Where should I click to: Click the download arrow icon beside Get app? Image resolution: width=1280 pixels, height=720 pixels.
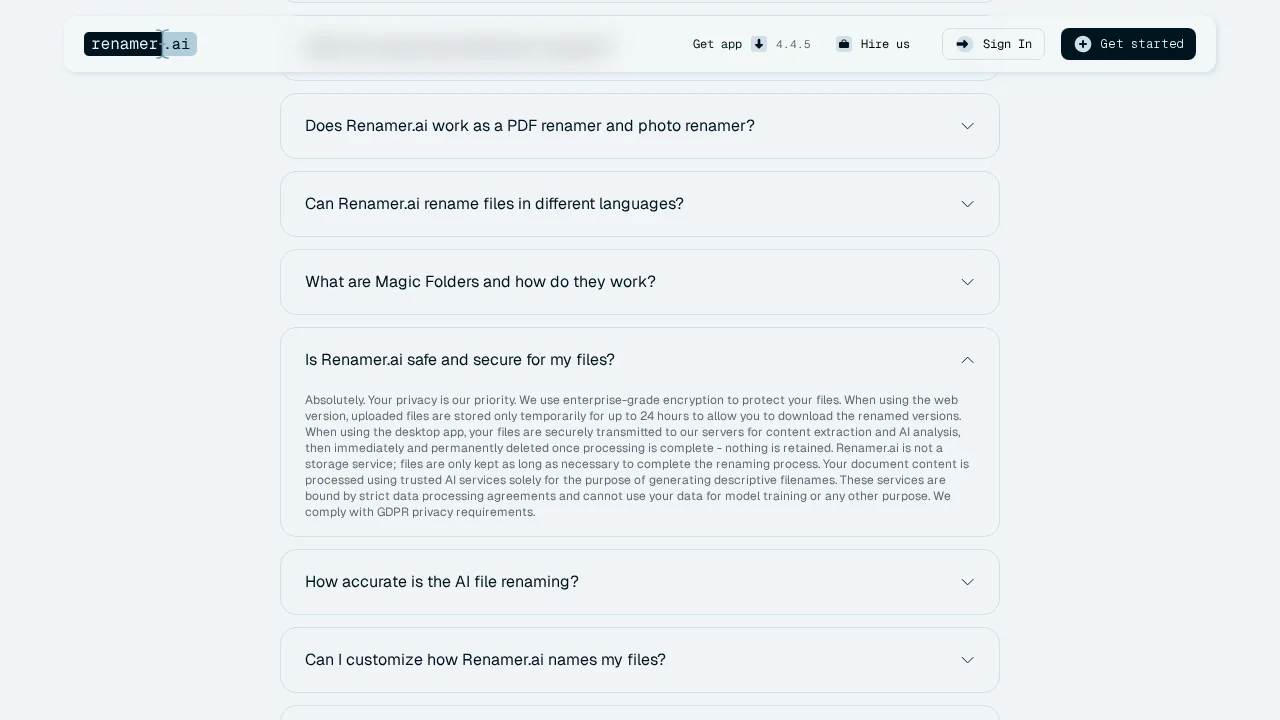(x=759, y=44)
